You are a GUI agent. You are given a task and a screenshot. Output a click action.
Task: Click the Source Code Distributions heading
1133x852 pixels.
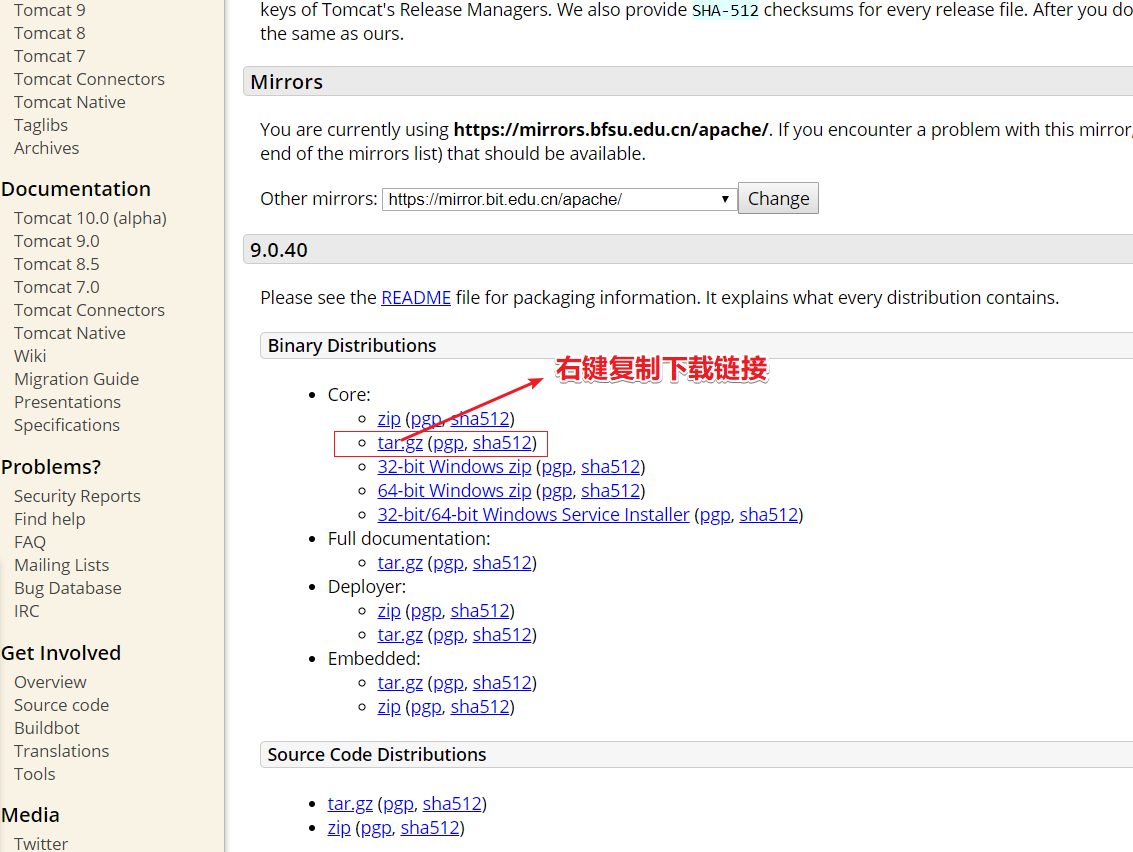[x=376, y=754]
